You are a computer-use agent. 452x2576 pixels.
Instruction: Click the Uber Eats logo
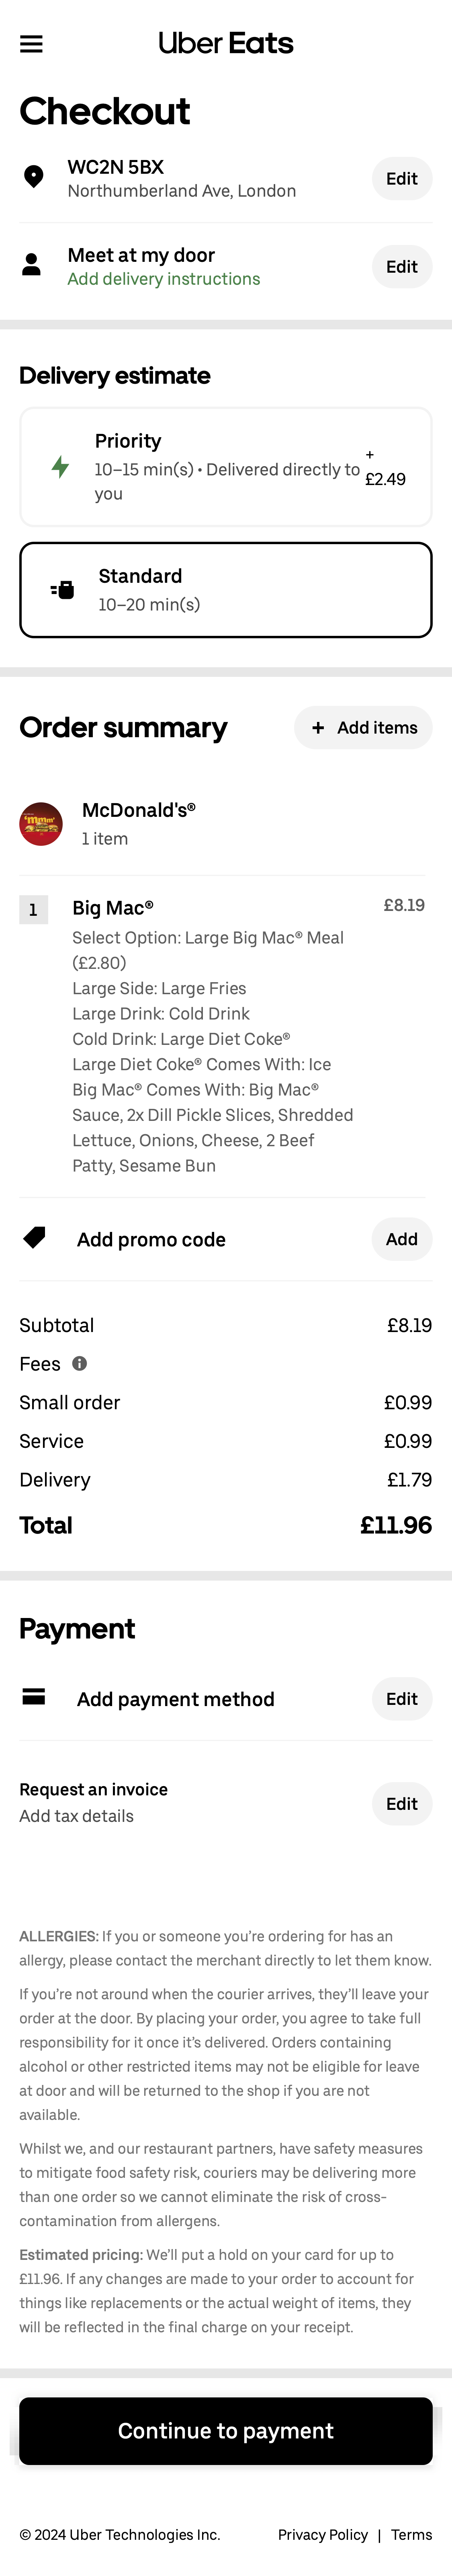click(226, 43)
